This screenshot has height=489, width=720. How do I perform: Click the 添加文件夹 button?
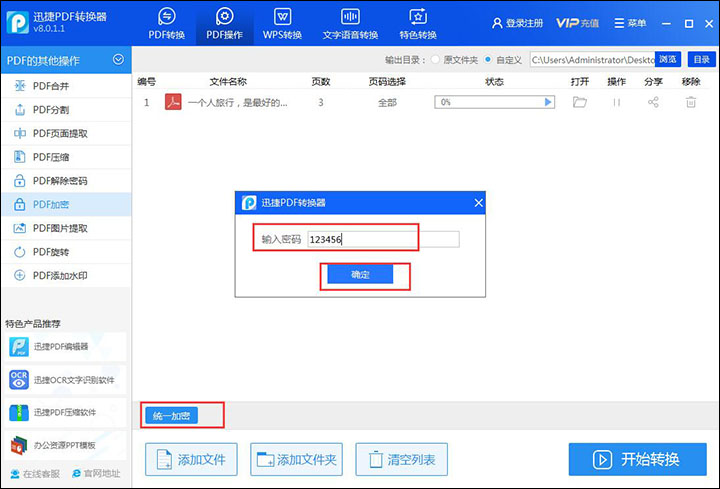(296, 459)
